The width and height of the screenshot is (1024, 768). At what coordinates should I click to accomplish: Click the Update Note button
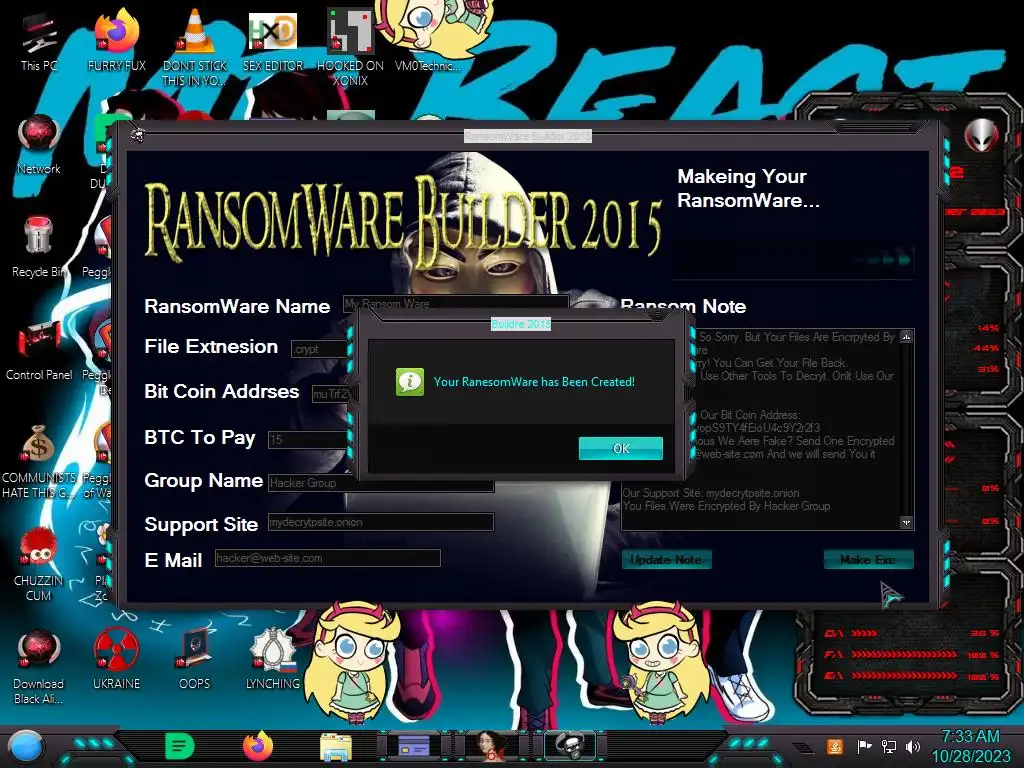[666, 560]
